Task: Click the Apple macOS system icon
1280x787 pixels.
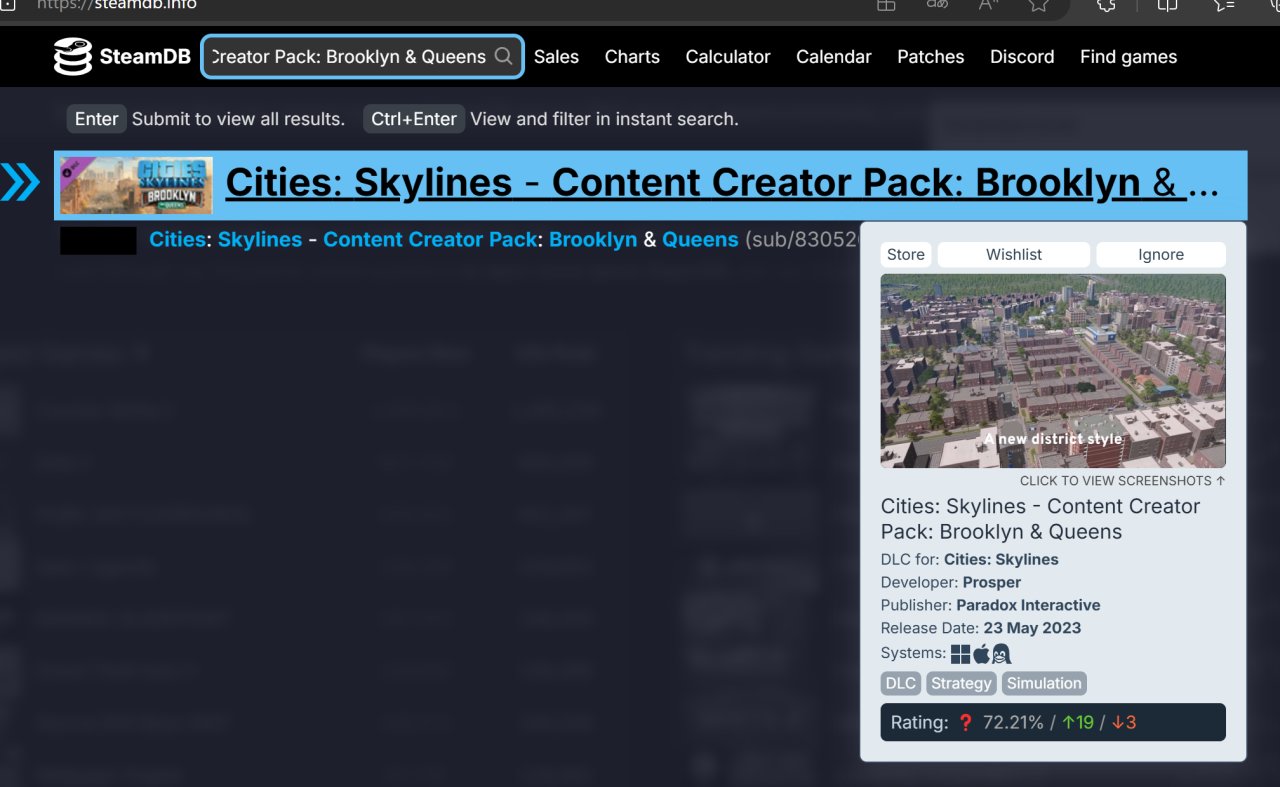Action: pyautogui.click(x=981, y=654)
